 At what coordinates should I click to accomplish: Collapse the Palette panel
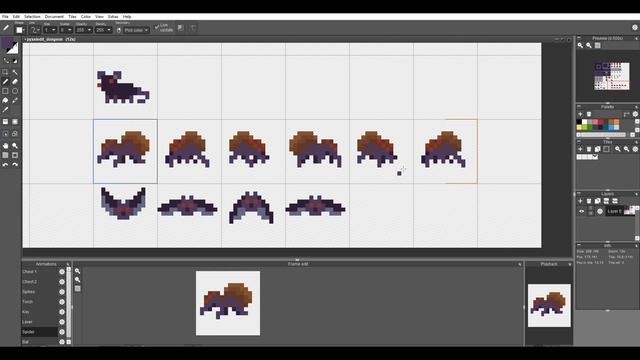(579, 107)
